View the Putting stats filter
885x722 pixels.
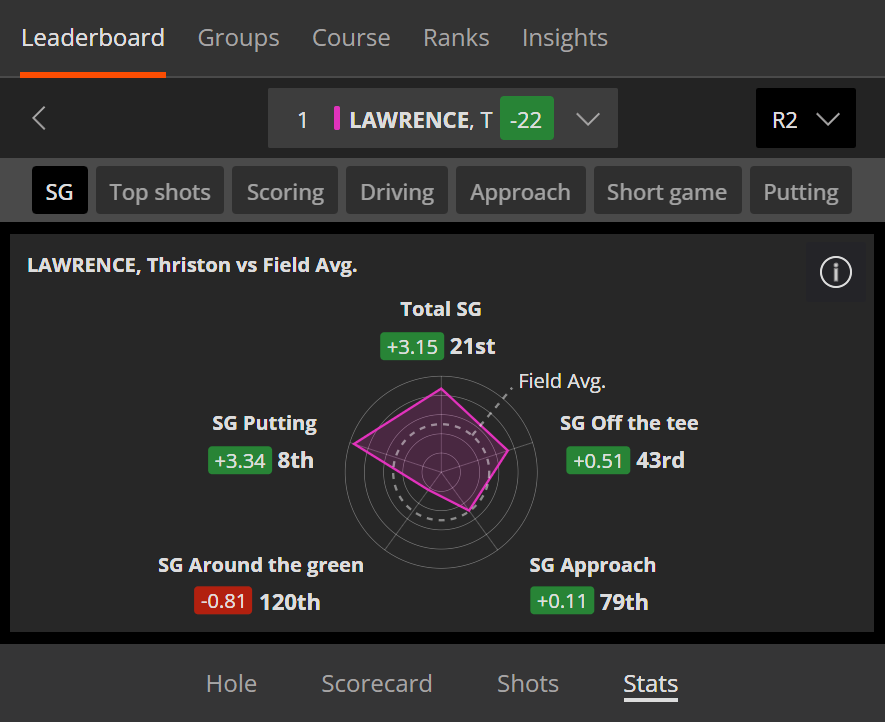[x=801, y=191]
